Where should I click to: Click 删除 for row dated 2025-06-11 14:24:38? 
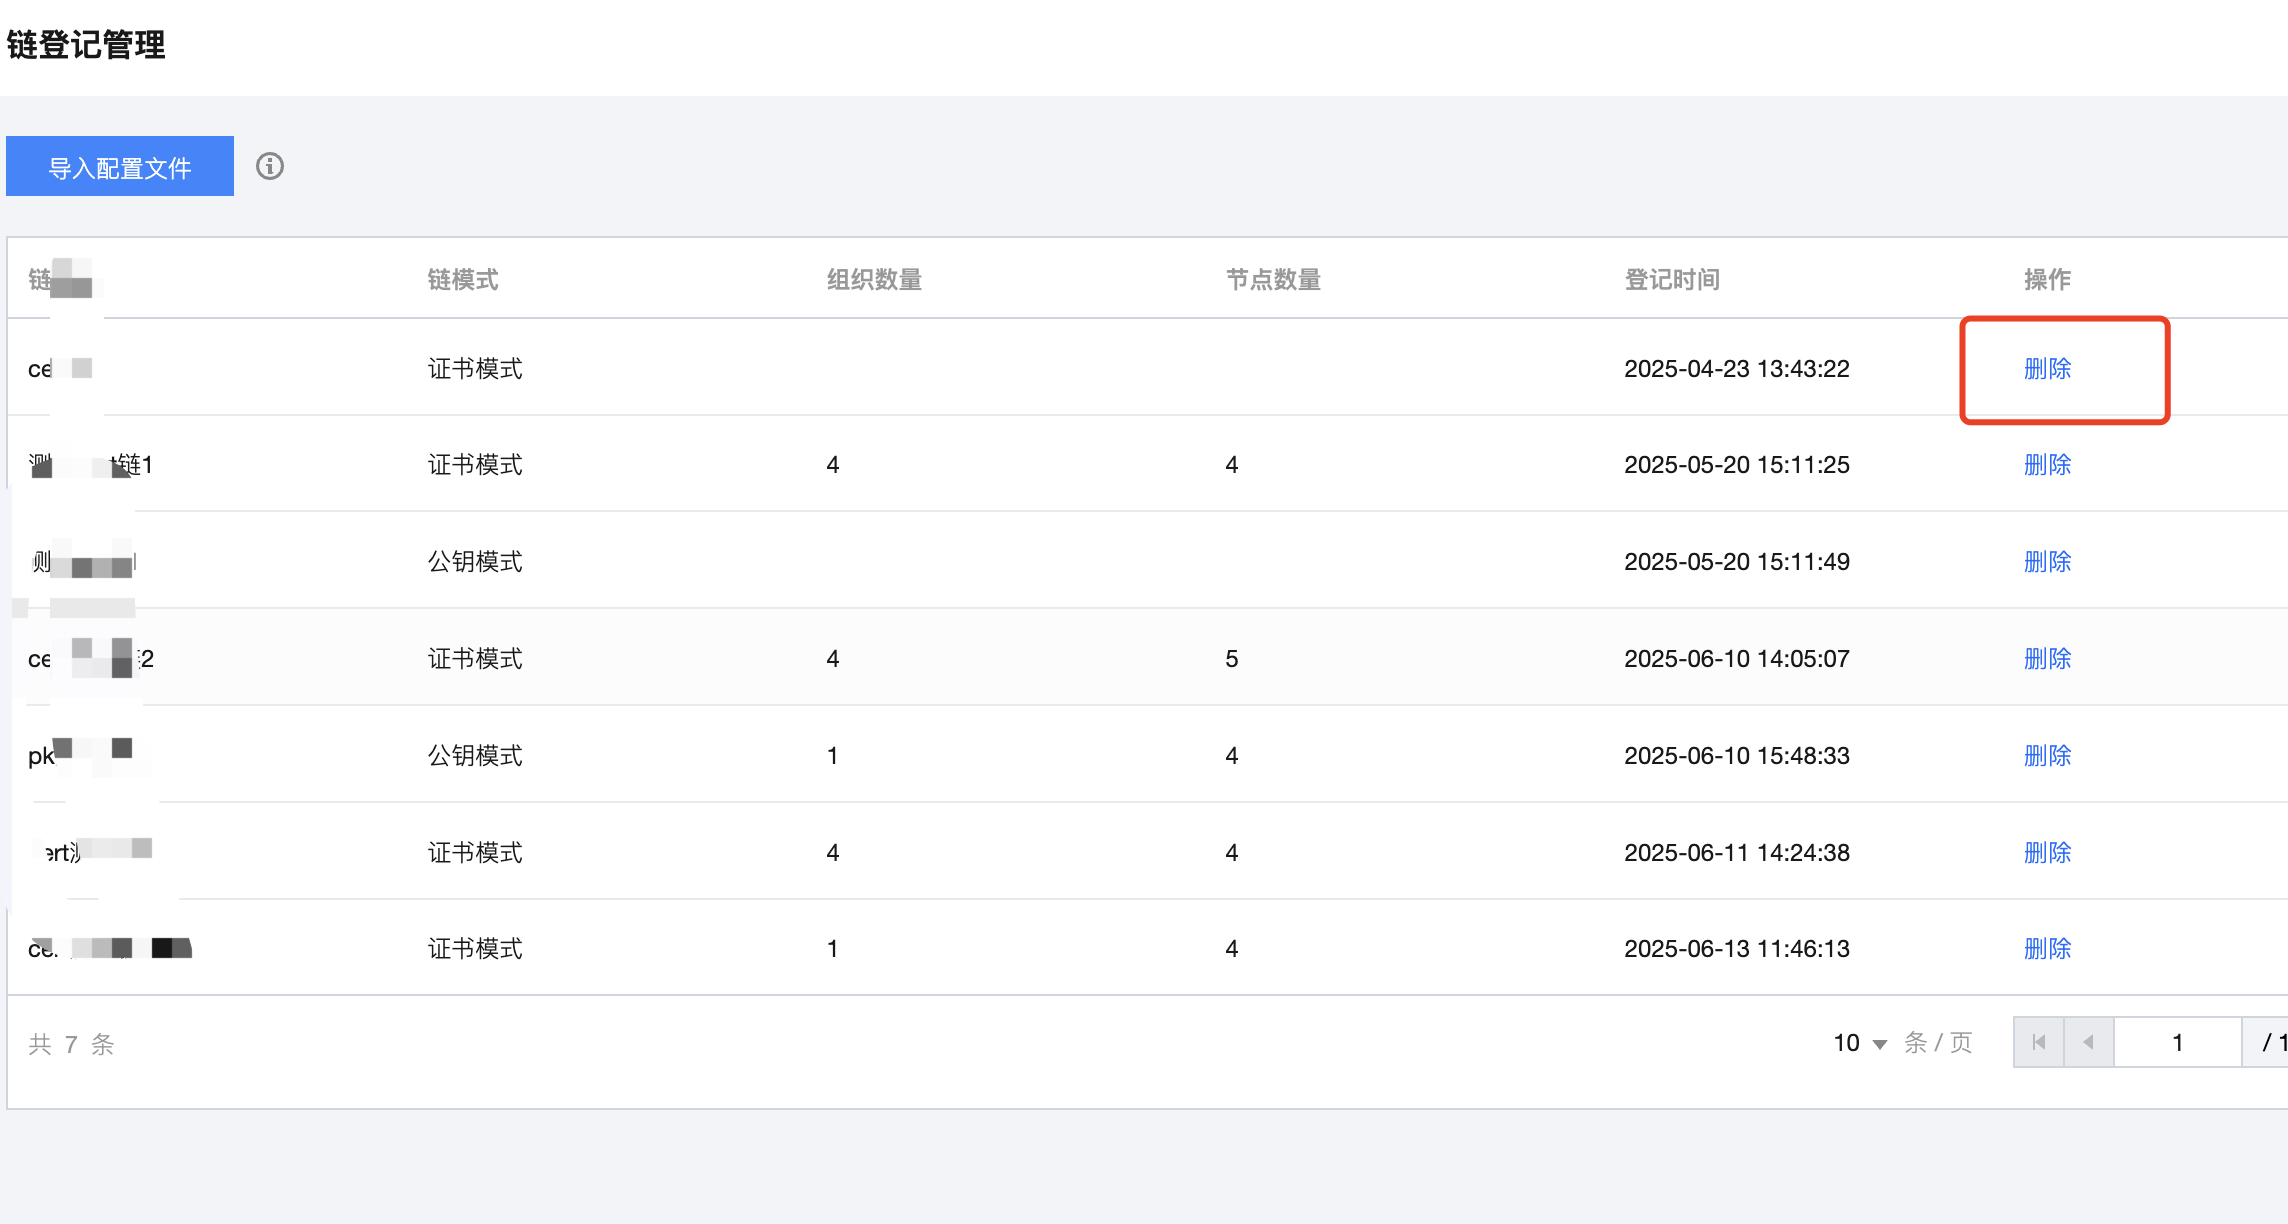[x=2047, y=853]
